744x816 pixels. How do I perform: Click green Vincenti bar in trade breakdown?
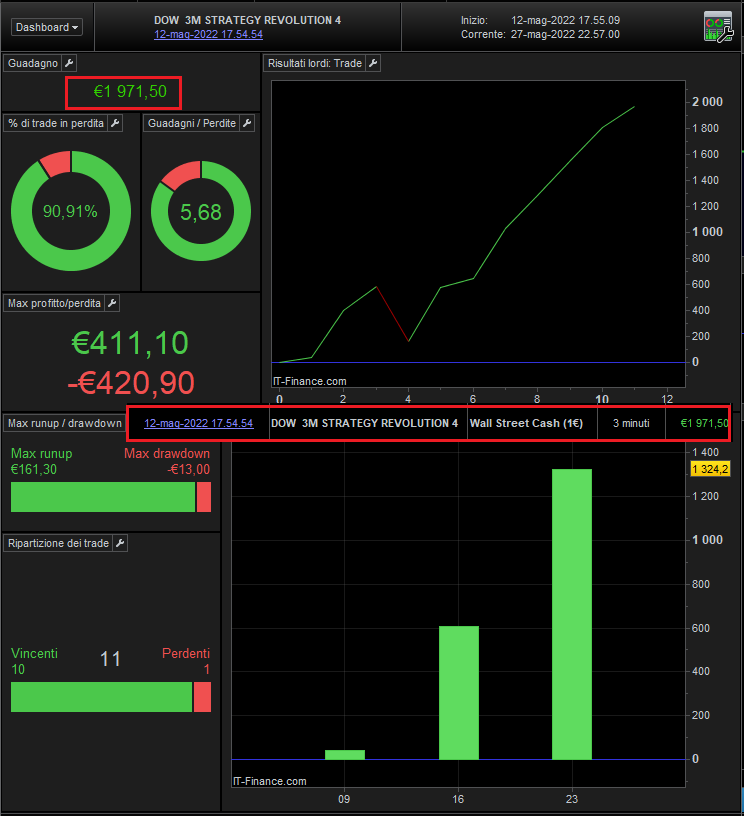(x=101, y=697)
